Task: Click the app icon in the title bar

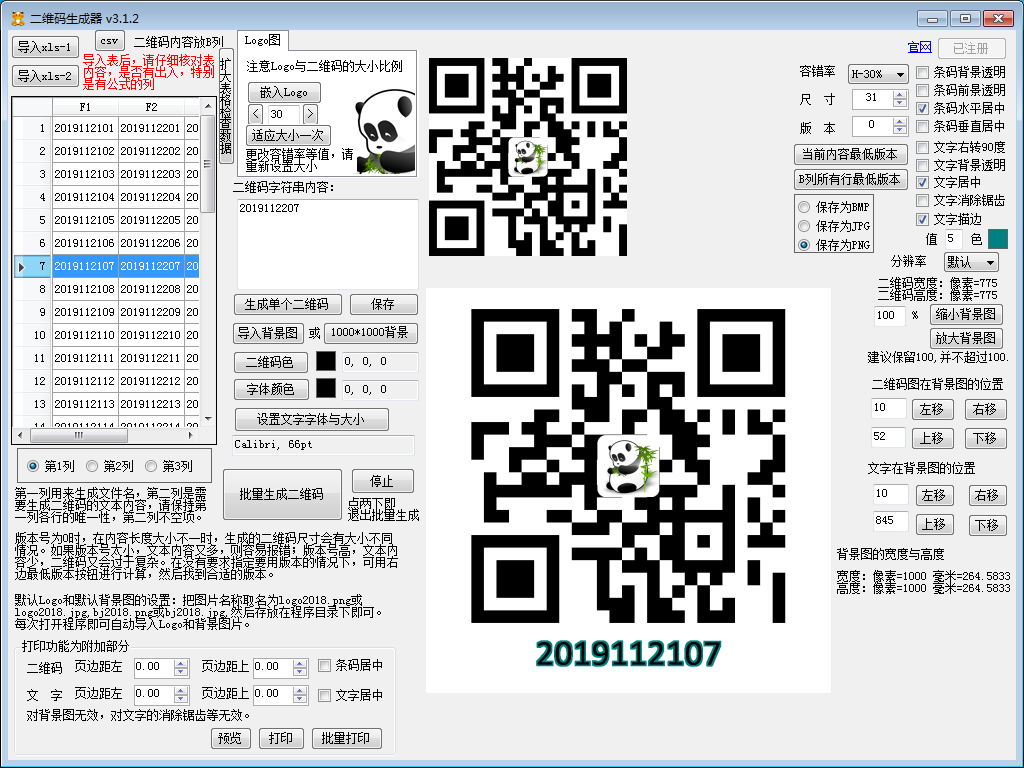Action: coord(18,18)
